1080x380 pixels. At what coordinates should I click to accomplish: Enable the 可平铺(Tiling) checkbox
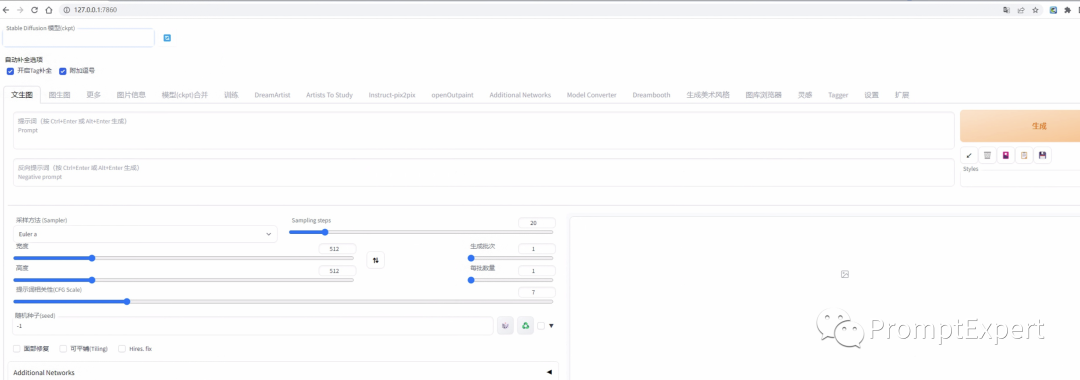[63, 349]
